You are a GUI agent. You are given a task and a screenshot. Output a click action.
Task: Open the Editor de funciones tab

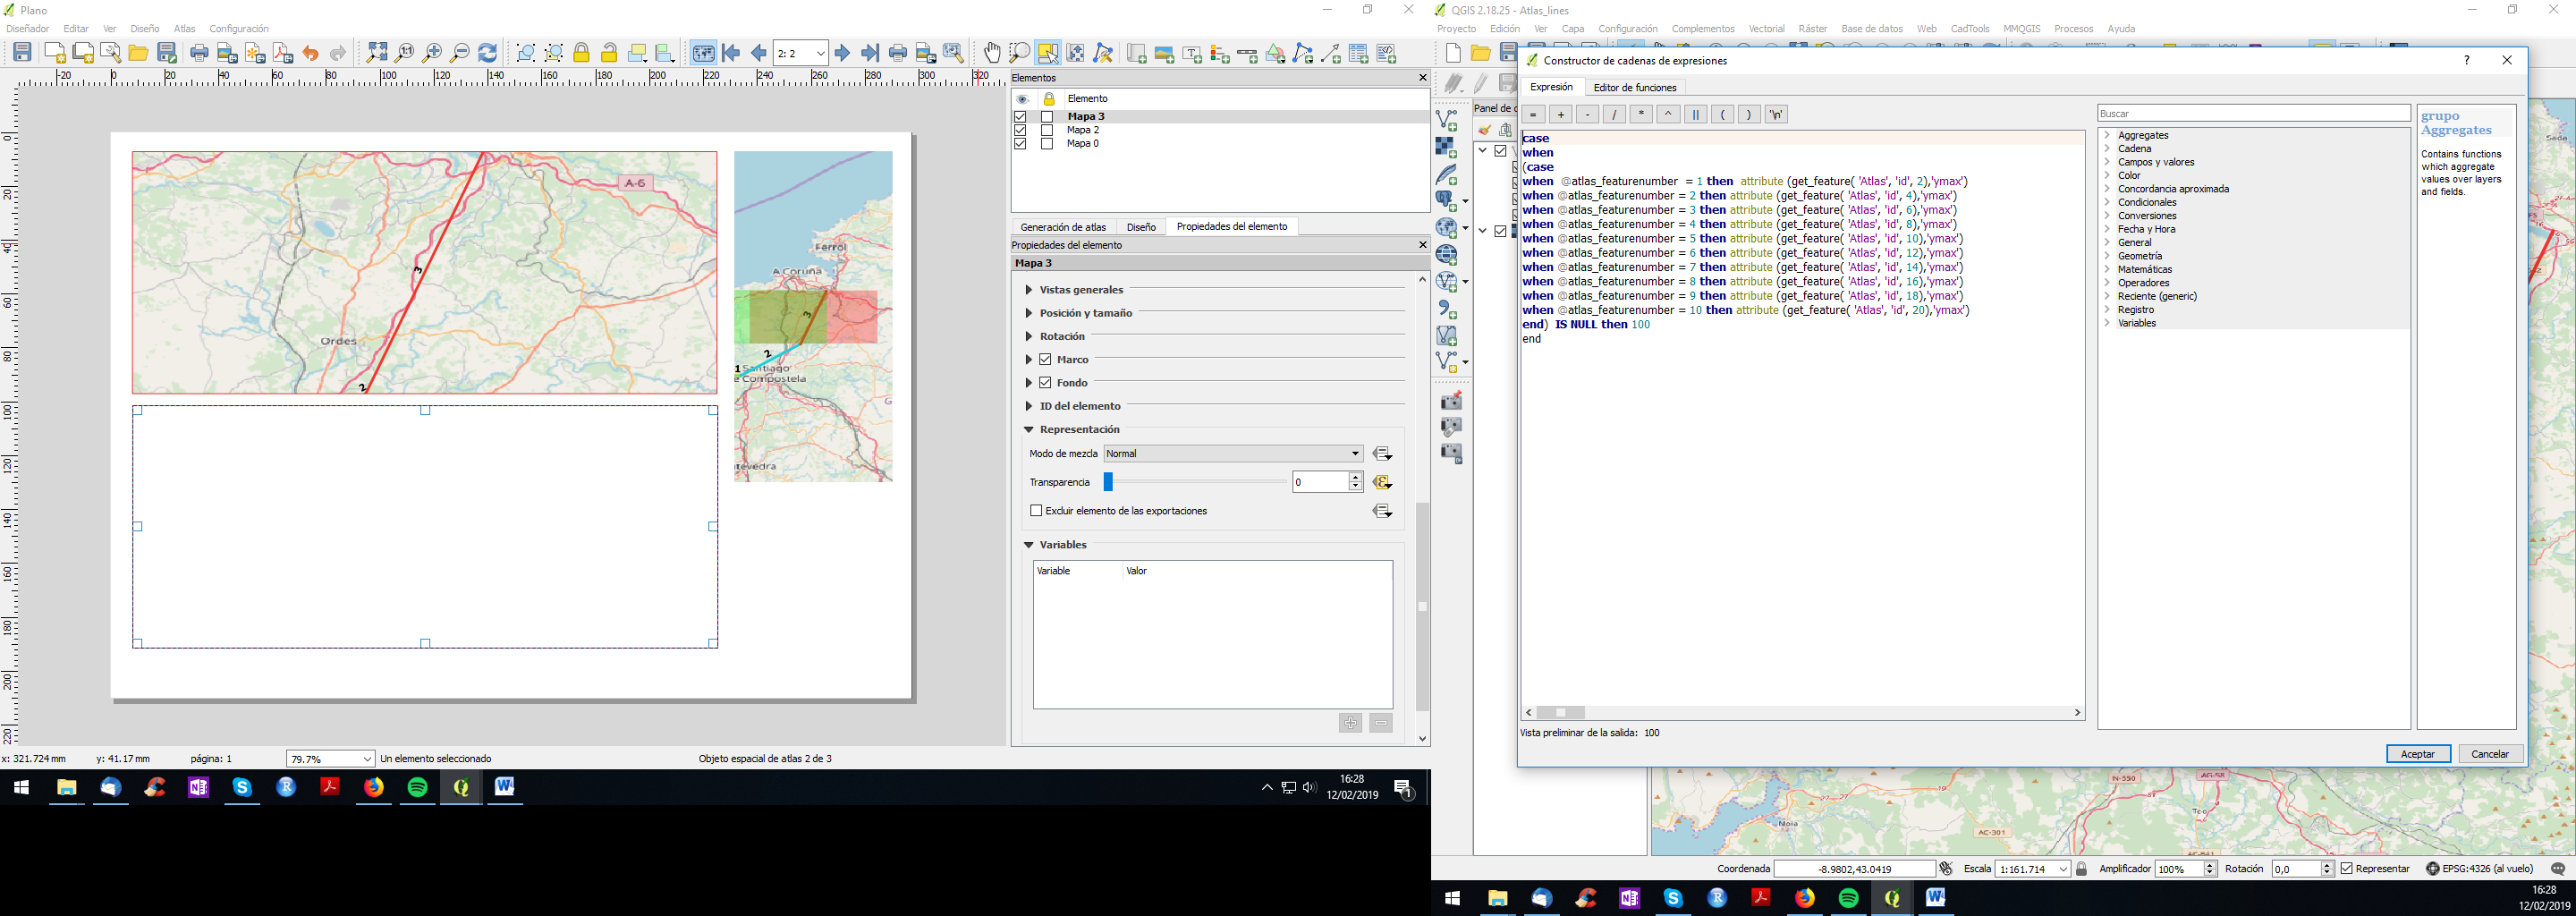1635,88
